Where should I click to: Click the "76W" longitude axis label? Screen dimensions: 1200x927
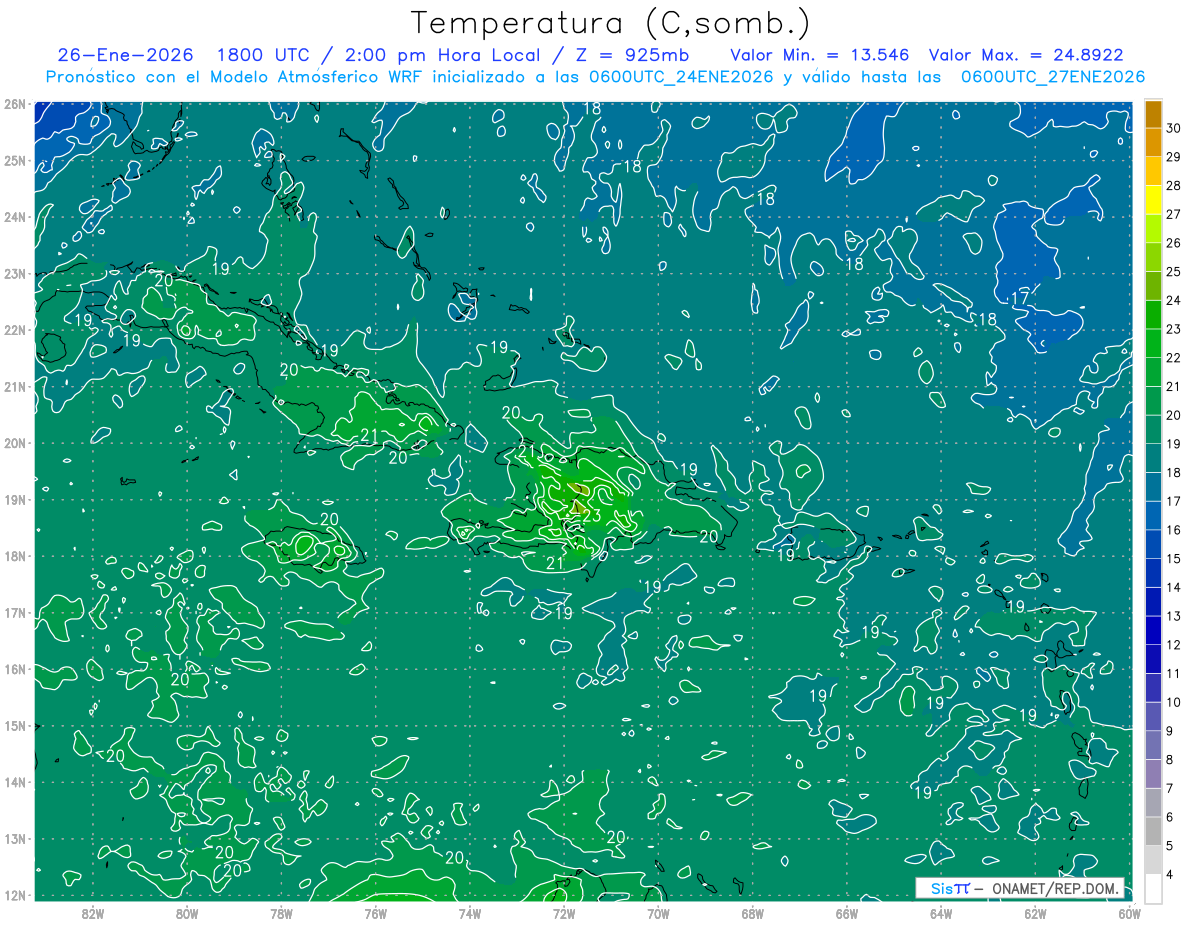click(376, 913)
